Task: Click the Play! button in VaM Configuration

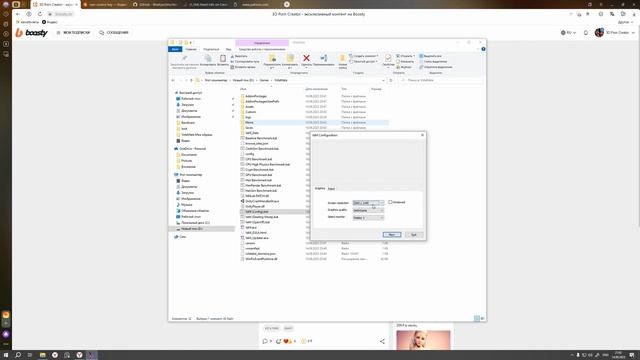Action: click(392, 235)
